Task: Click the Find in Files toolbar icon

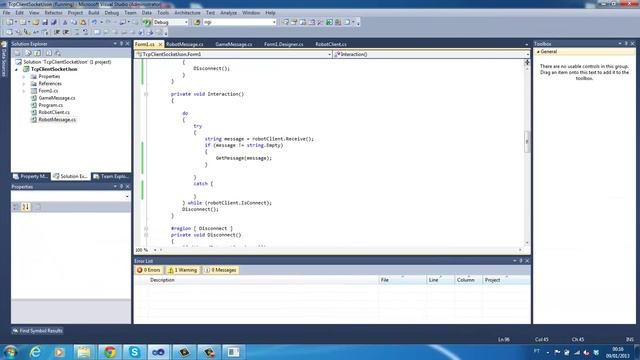Action: tap(197, 22)
